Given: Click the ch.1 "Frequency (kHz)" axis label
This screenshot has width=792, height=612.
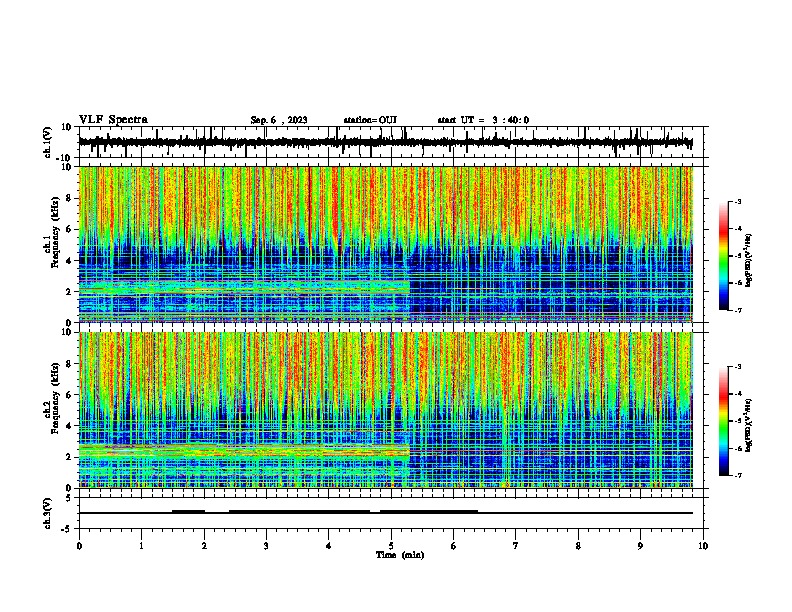Looking at the screenshot, I should pyautogui.click(x=55, y=232).
